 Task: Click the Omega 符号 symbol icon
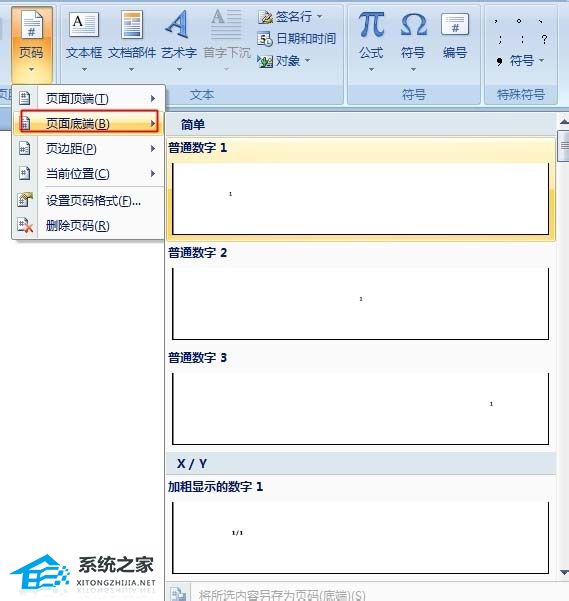click(414, 25)
